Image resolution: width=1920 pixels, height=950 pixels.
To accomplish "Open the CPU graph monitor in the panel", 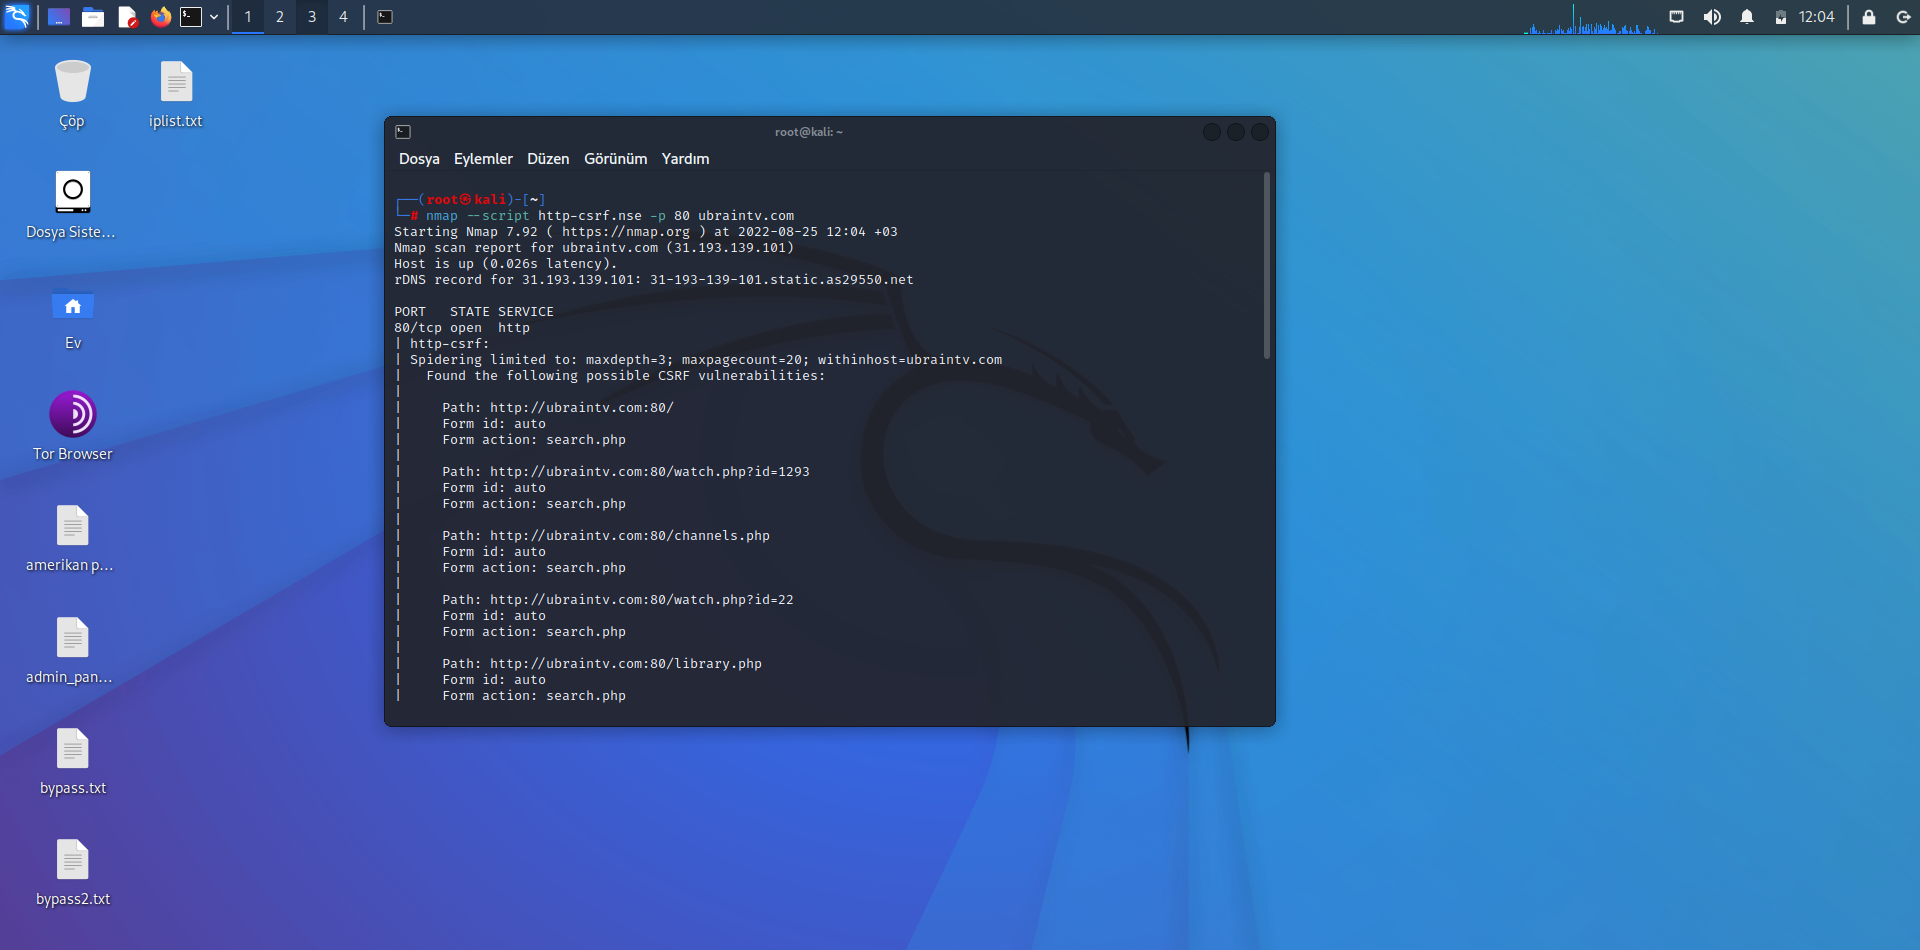I will 1590,18.
